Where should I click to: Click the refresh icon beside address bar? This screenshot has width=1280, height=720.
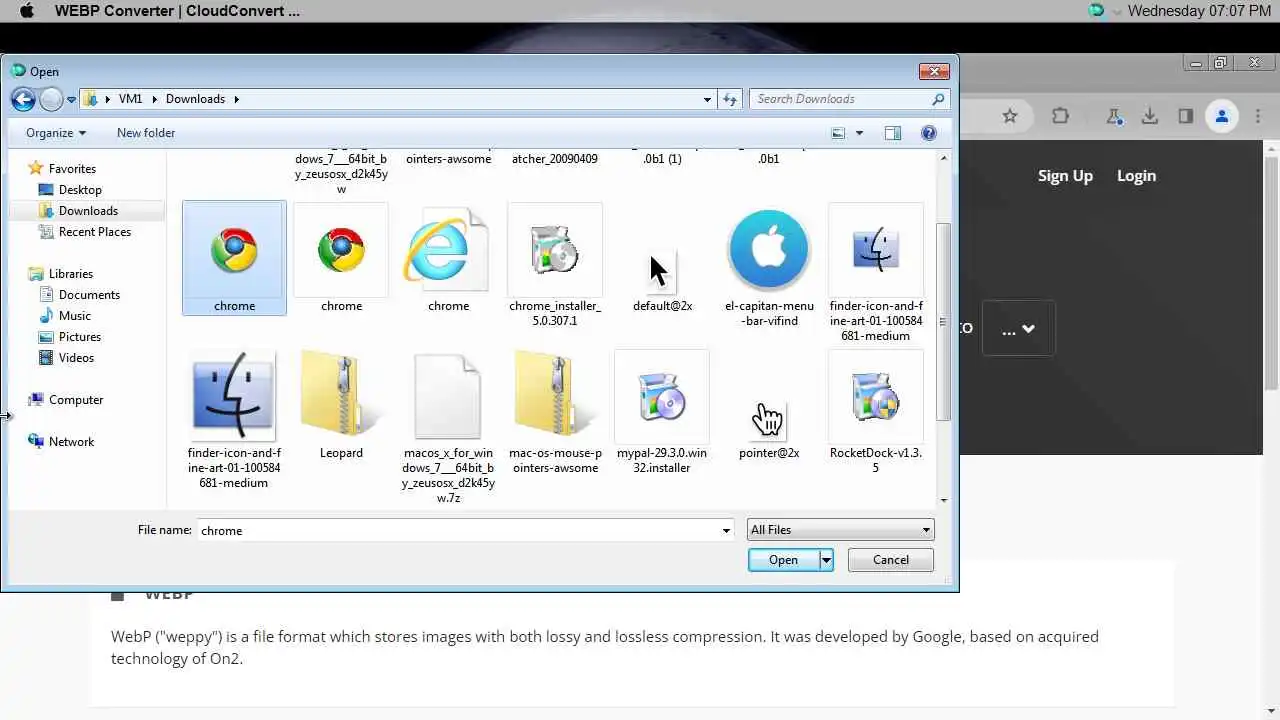pos(730,99)
